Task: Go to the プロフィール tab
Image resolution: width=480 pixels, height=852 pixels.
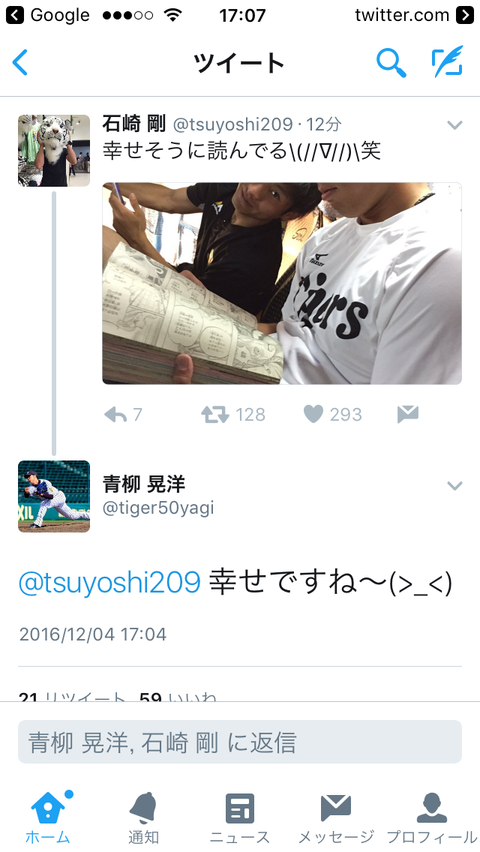Action: coord(432,818)
